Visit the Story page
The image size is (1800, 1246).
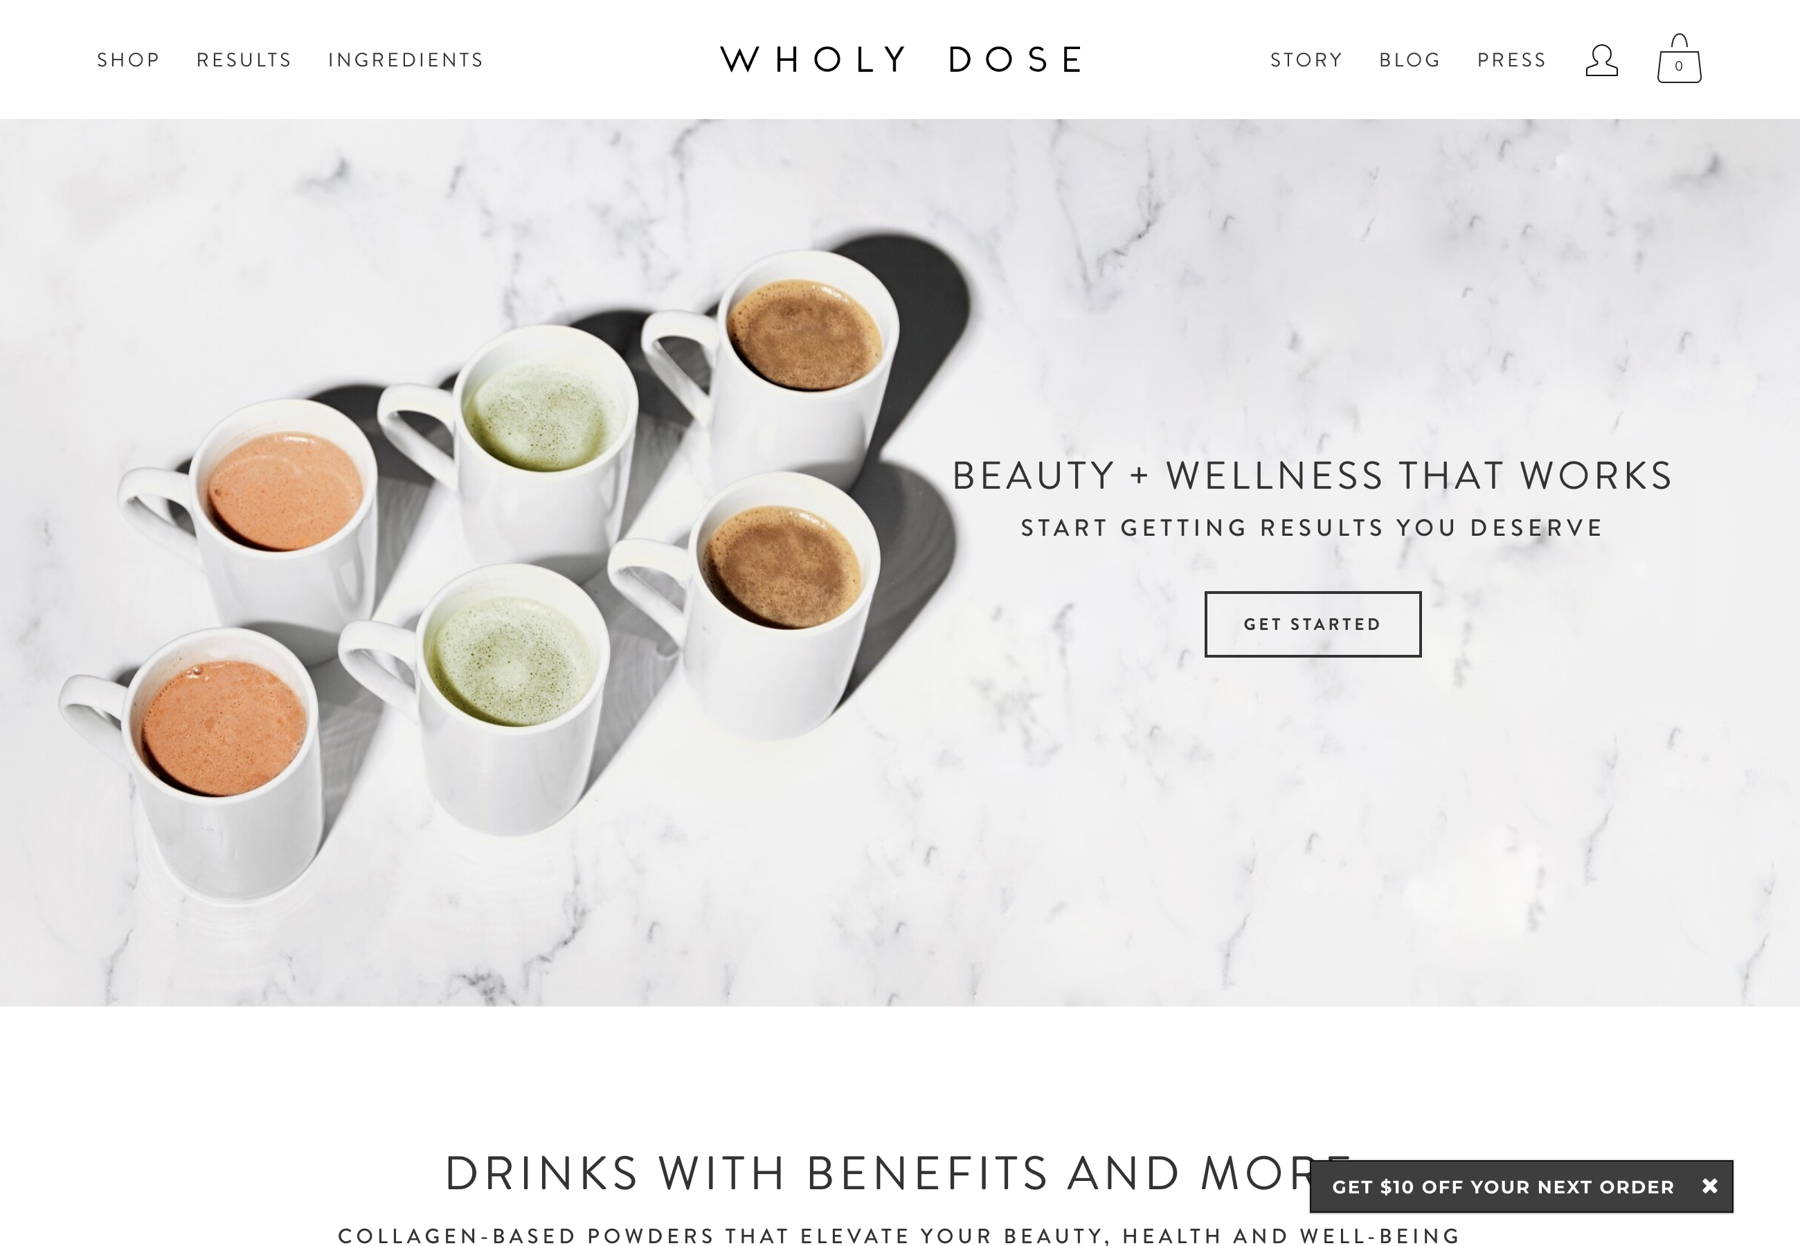pos(1306,60)
